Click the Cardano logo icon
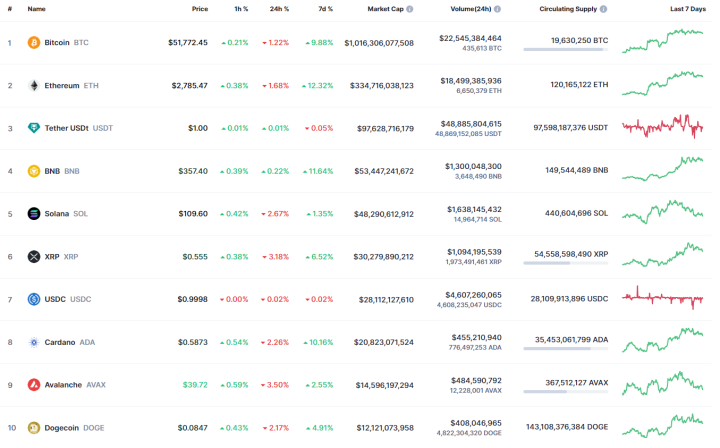This screenshot has width=720, height=448. [x=34, y=342]
